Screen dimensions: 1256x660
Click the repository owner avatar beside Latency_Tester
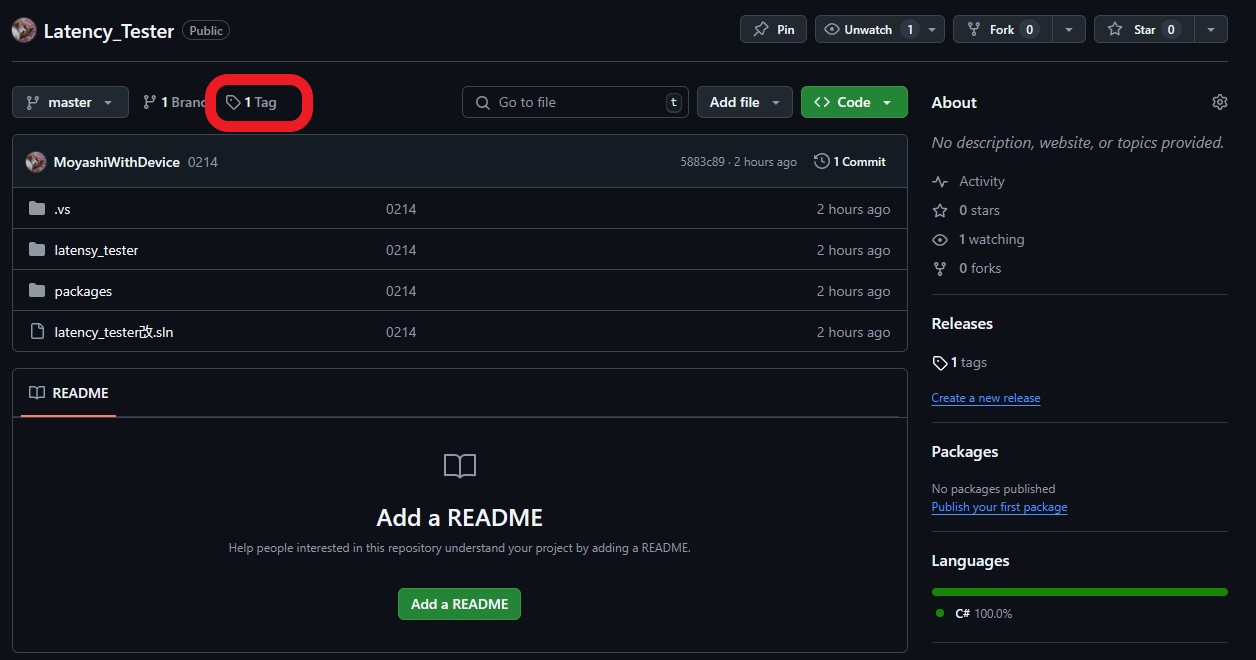pyautogui.click(x=24, y=30)
